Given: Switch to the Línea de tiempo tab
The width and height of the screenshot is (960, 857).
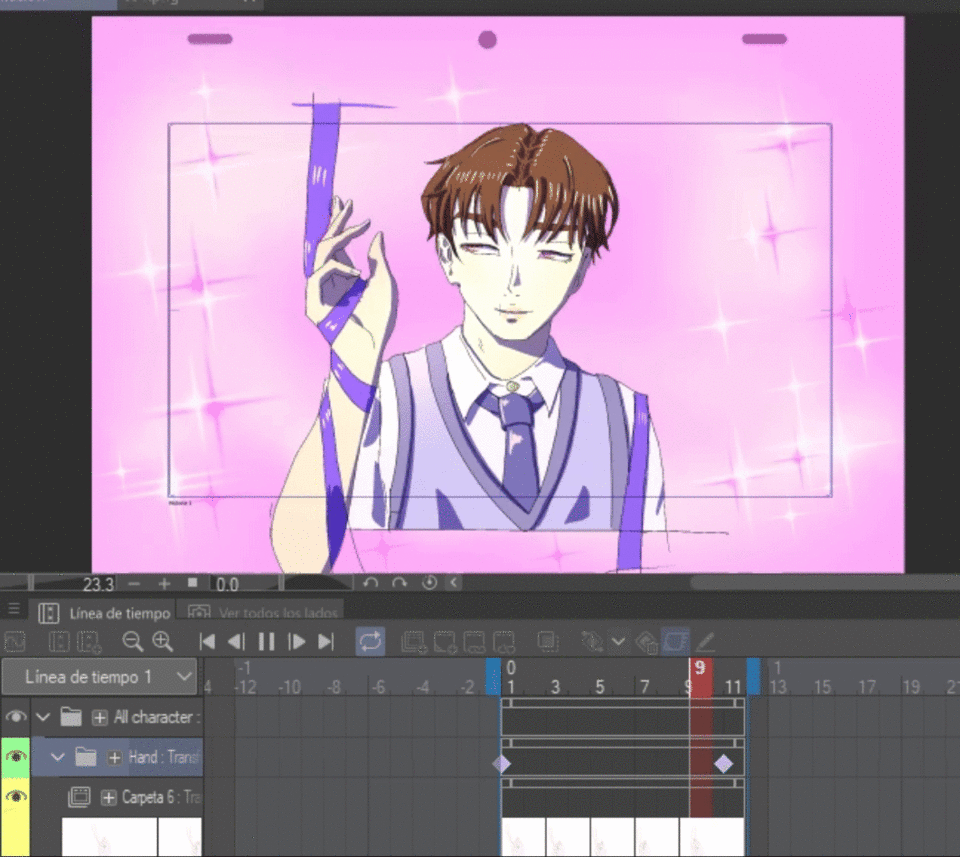Looking at the screenshot, I should click(x=104, y=613).
